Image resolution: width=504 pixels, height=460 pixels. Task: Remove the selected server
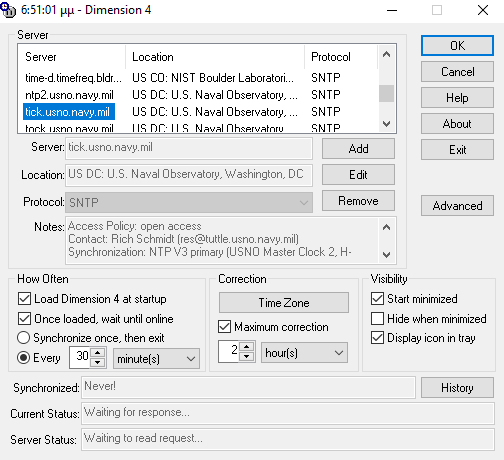pyautogui.click(x=358, y=201)
